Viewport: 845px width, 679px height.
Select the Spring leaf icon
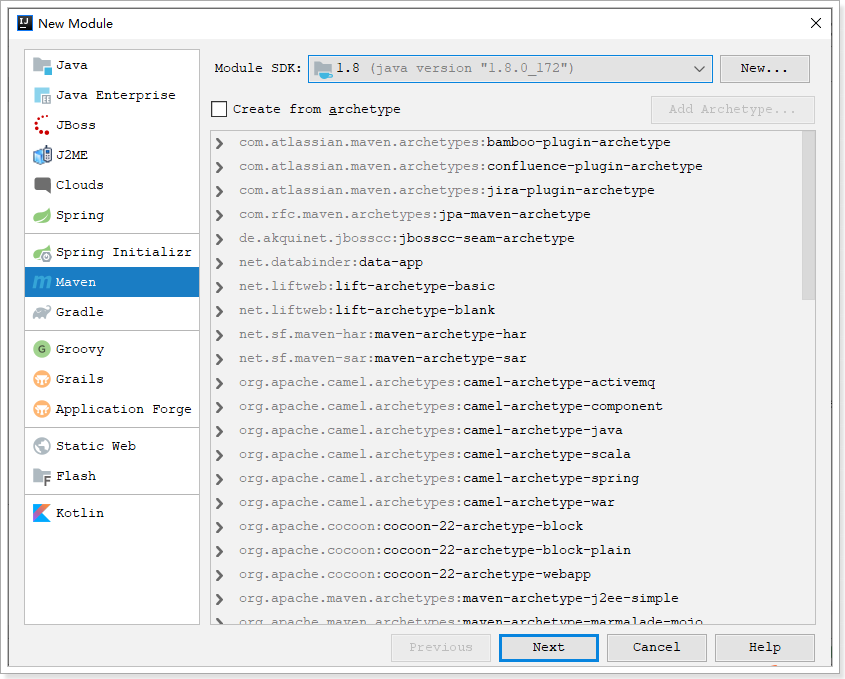point(42,216)
